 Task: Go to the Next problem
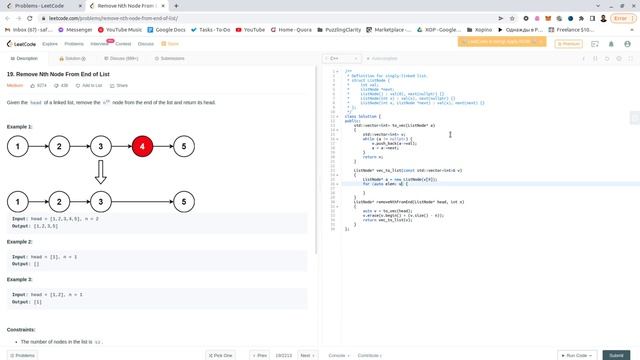(x=307, y=356)
